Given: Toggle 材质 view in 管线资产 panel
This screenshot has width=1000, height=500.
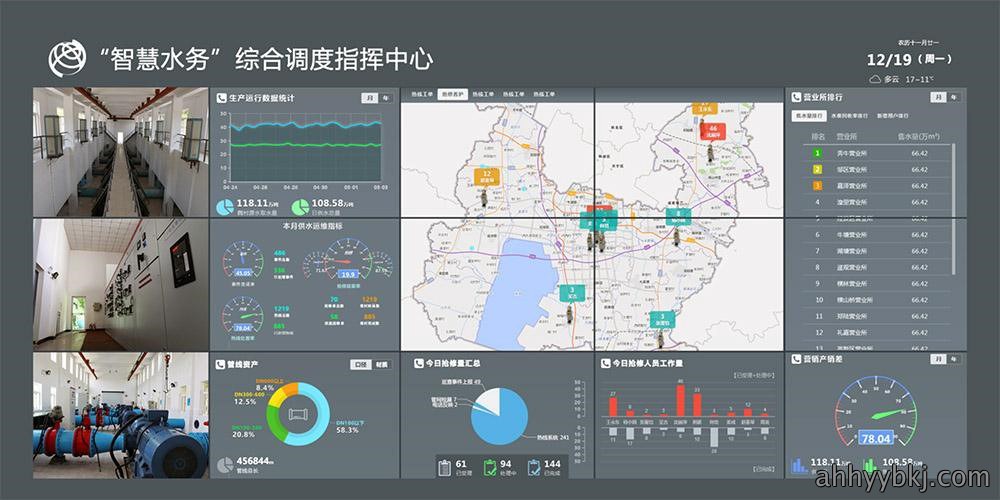Looking at the screenshot, I should click(383, 365).
